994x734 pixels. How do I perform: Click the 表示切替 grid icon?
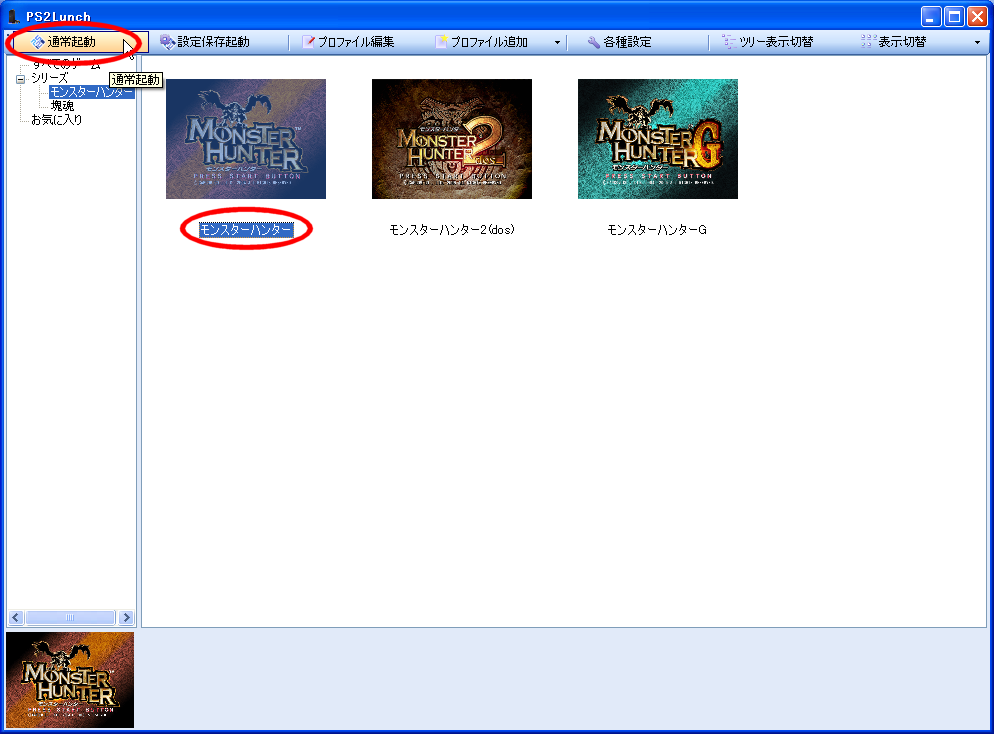(868, 42)
